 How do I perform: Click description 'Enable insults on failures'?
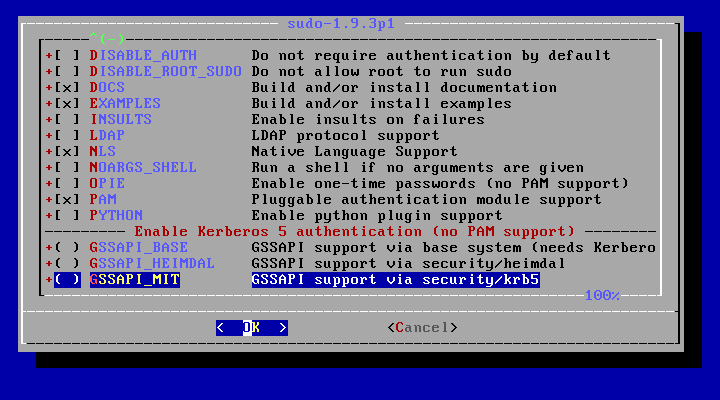tap(368, 119)
